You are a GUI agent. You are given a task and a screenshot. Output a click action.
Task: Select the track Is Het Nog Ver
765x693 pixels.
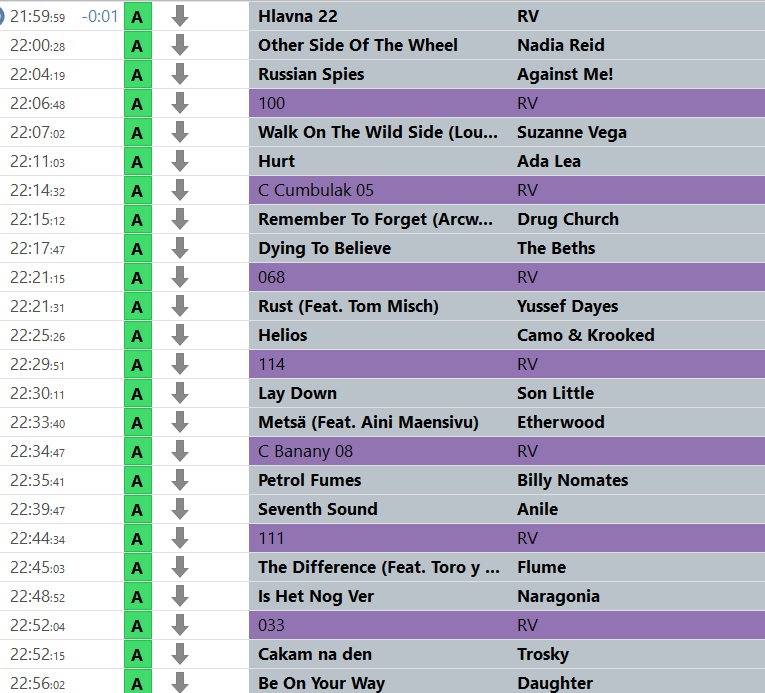[x=316, y=597]
